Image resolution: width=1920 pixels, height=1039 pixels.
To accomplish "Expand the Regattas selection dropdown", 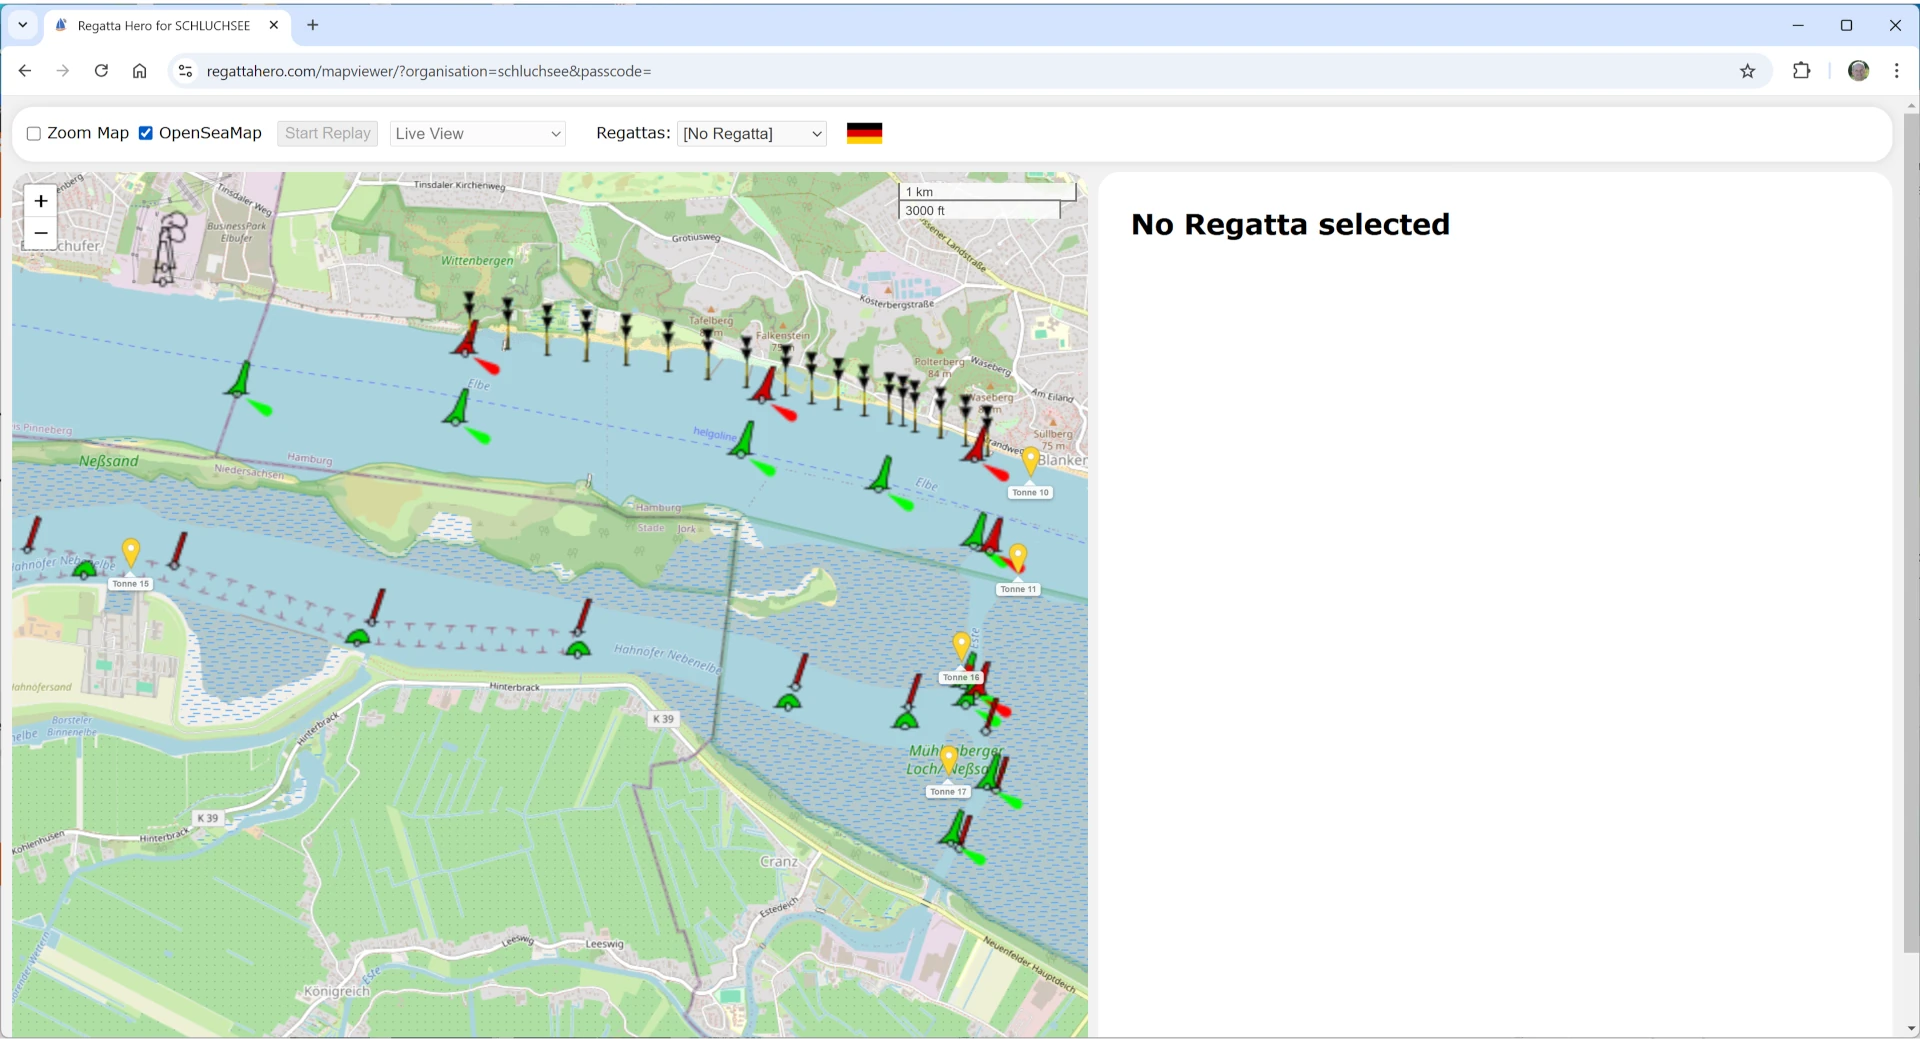I will pos(752,134).
